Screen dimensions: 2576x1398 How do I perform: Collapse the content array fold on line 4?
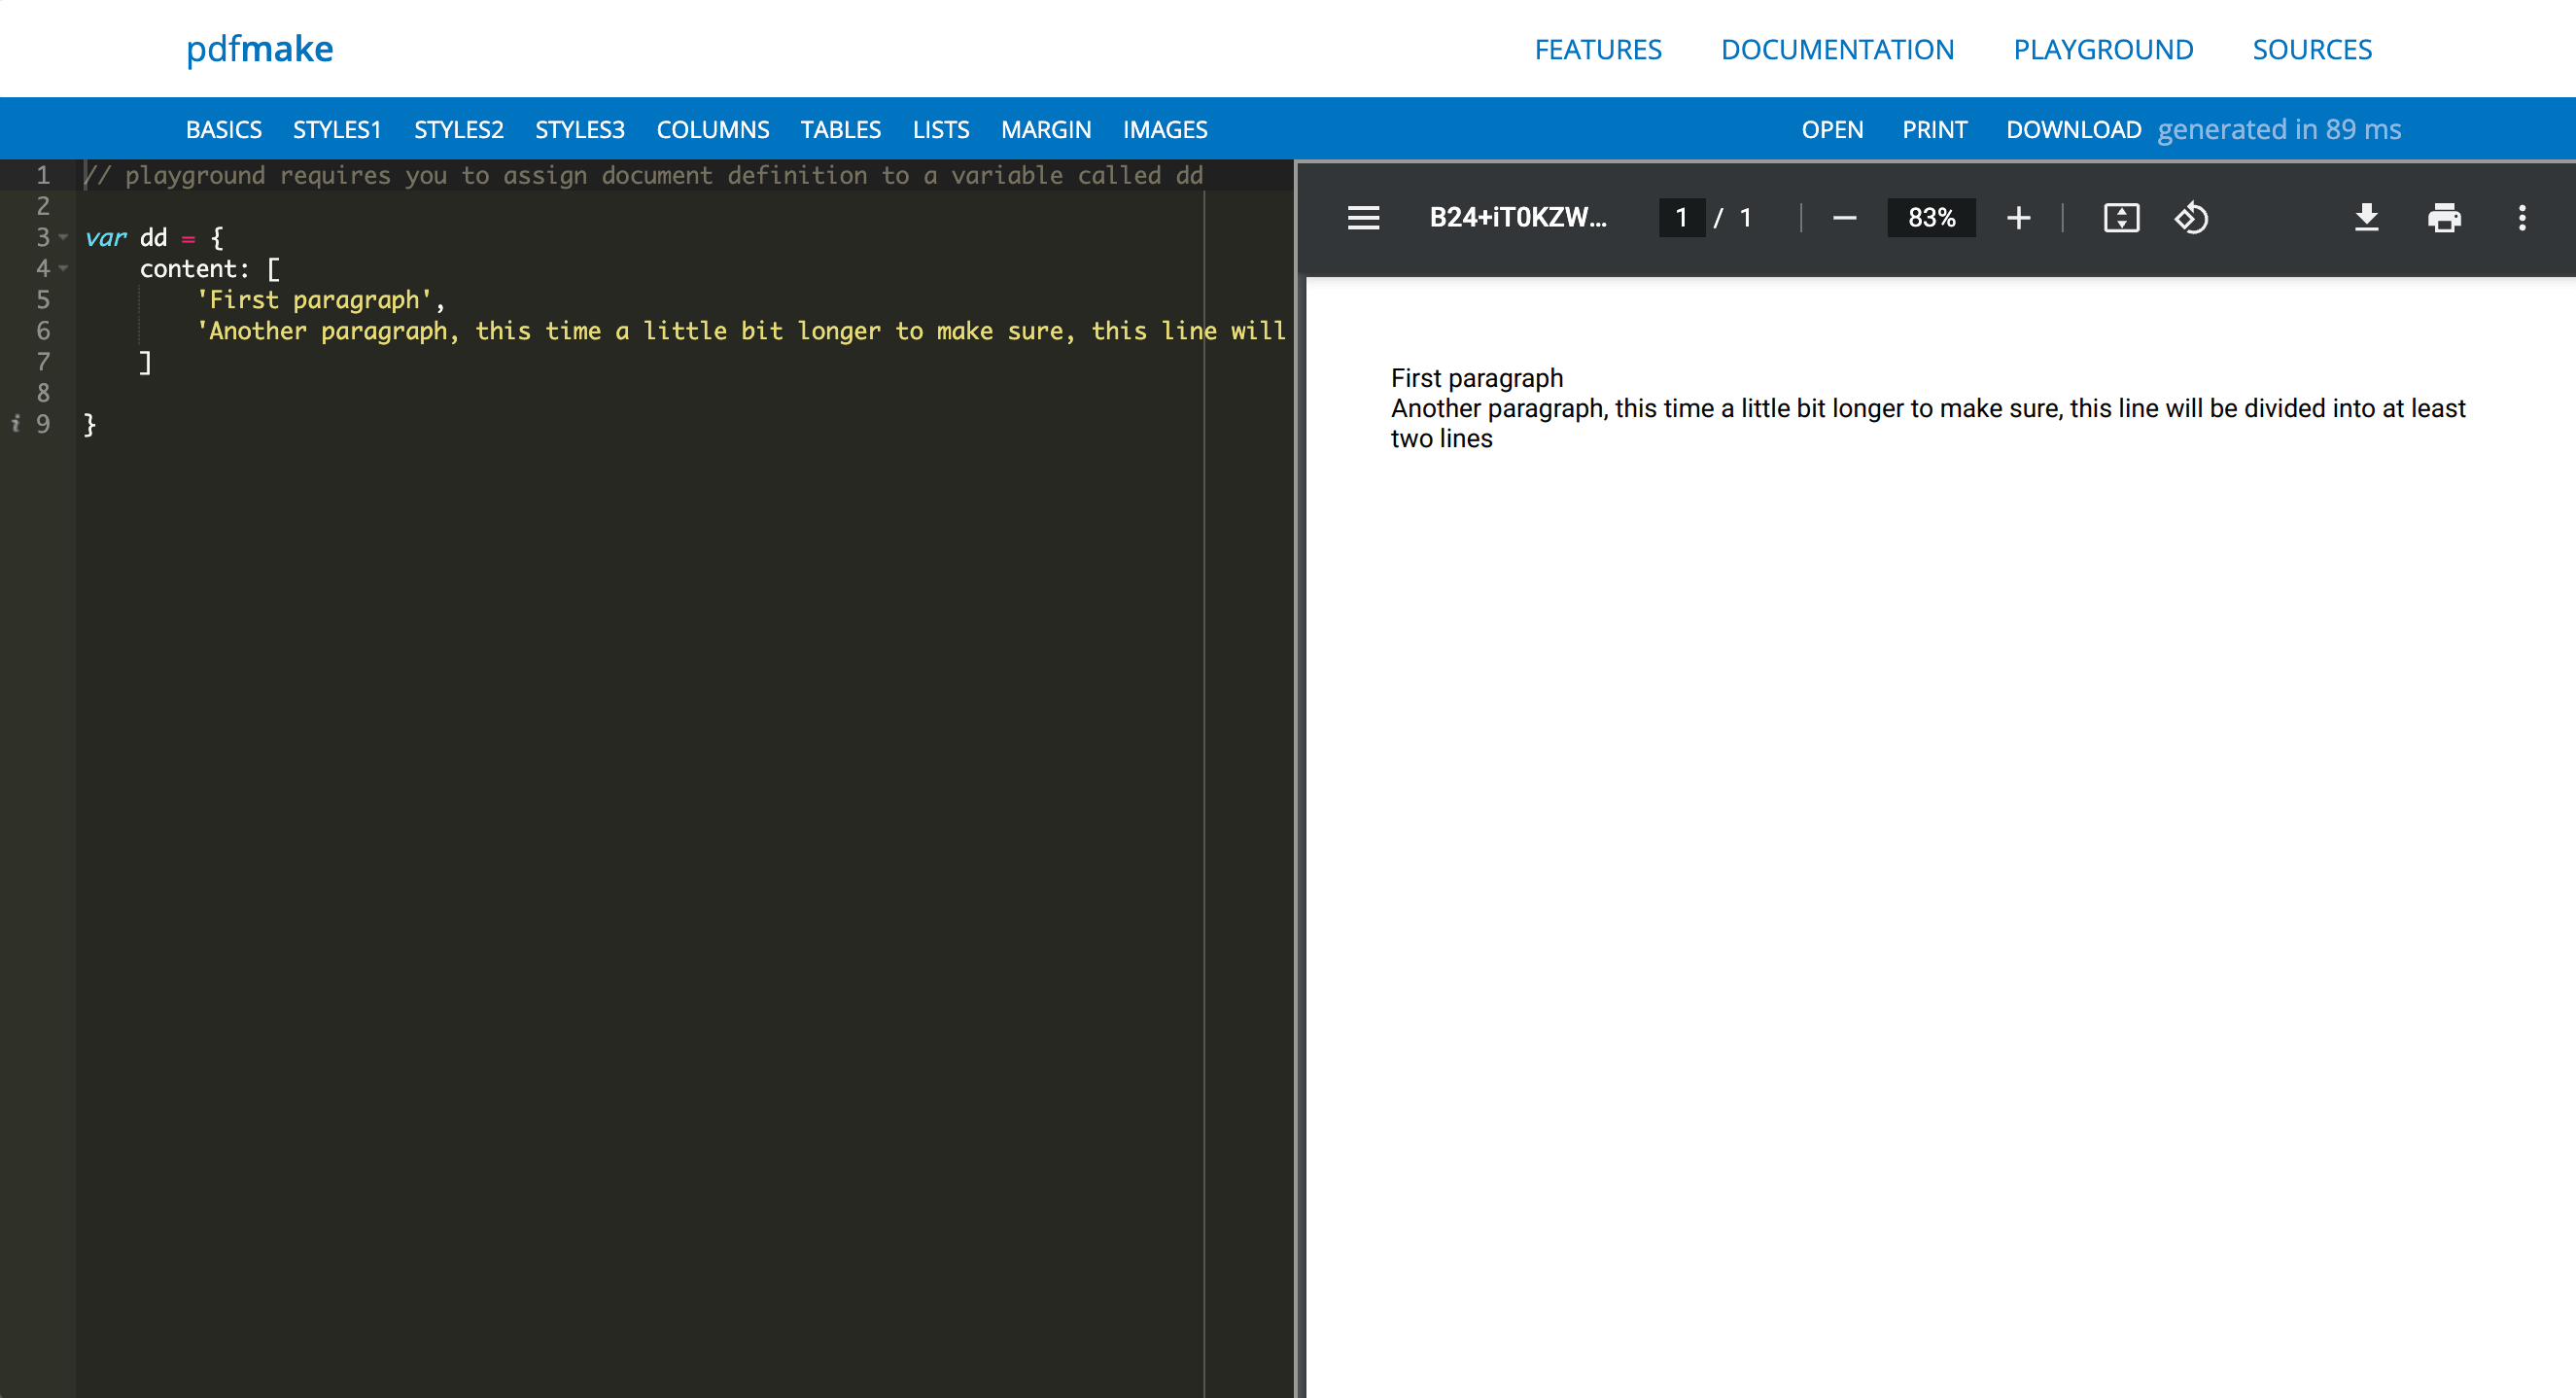[x=64, y=268]
